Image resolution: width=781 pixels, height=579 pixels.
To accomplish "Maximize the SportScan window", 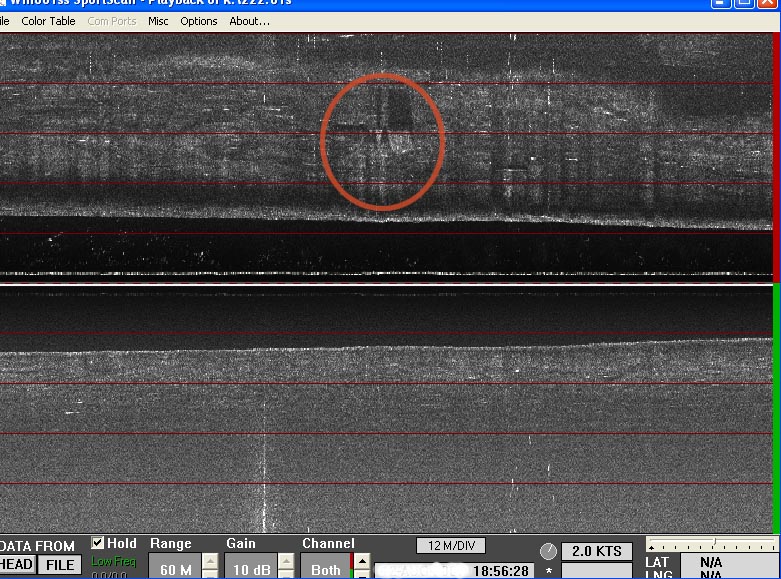I will [x=745, y=3].
